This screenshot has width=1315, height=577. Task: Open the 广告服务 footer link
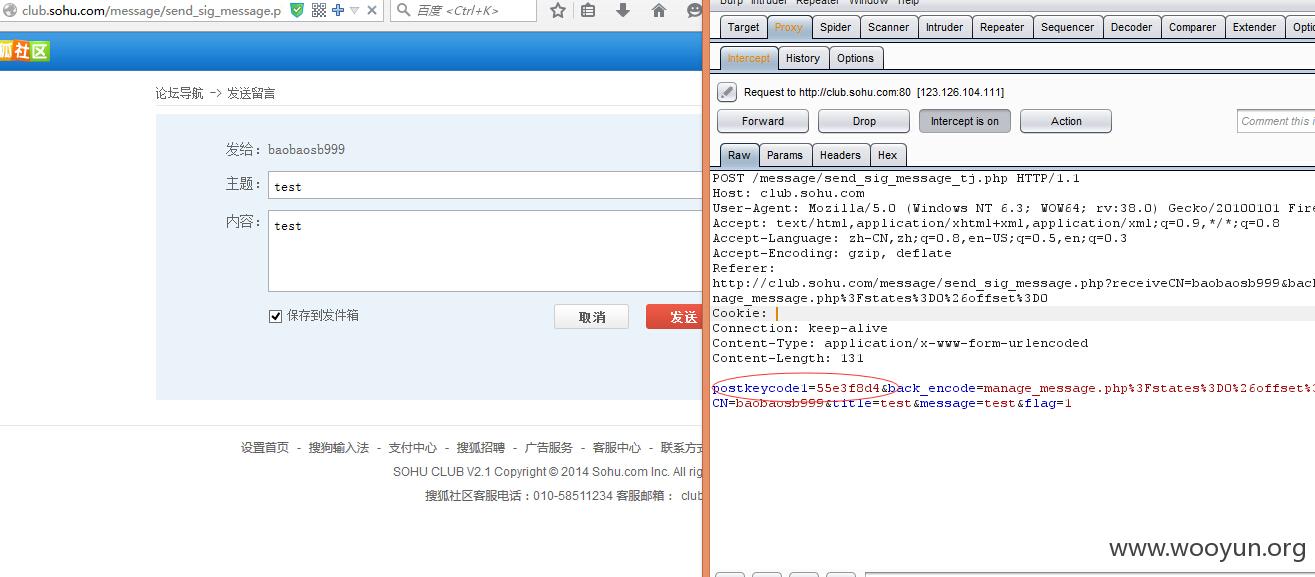549,448
